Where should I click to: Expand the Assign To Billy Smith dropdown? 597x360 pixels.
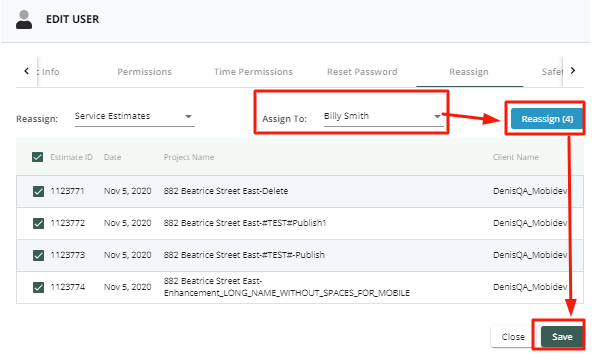point(384,116)
